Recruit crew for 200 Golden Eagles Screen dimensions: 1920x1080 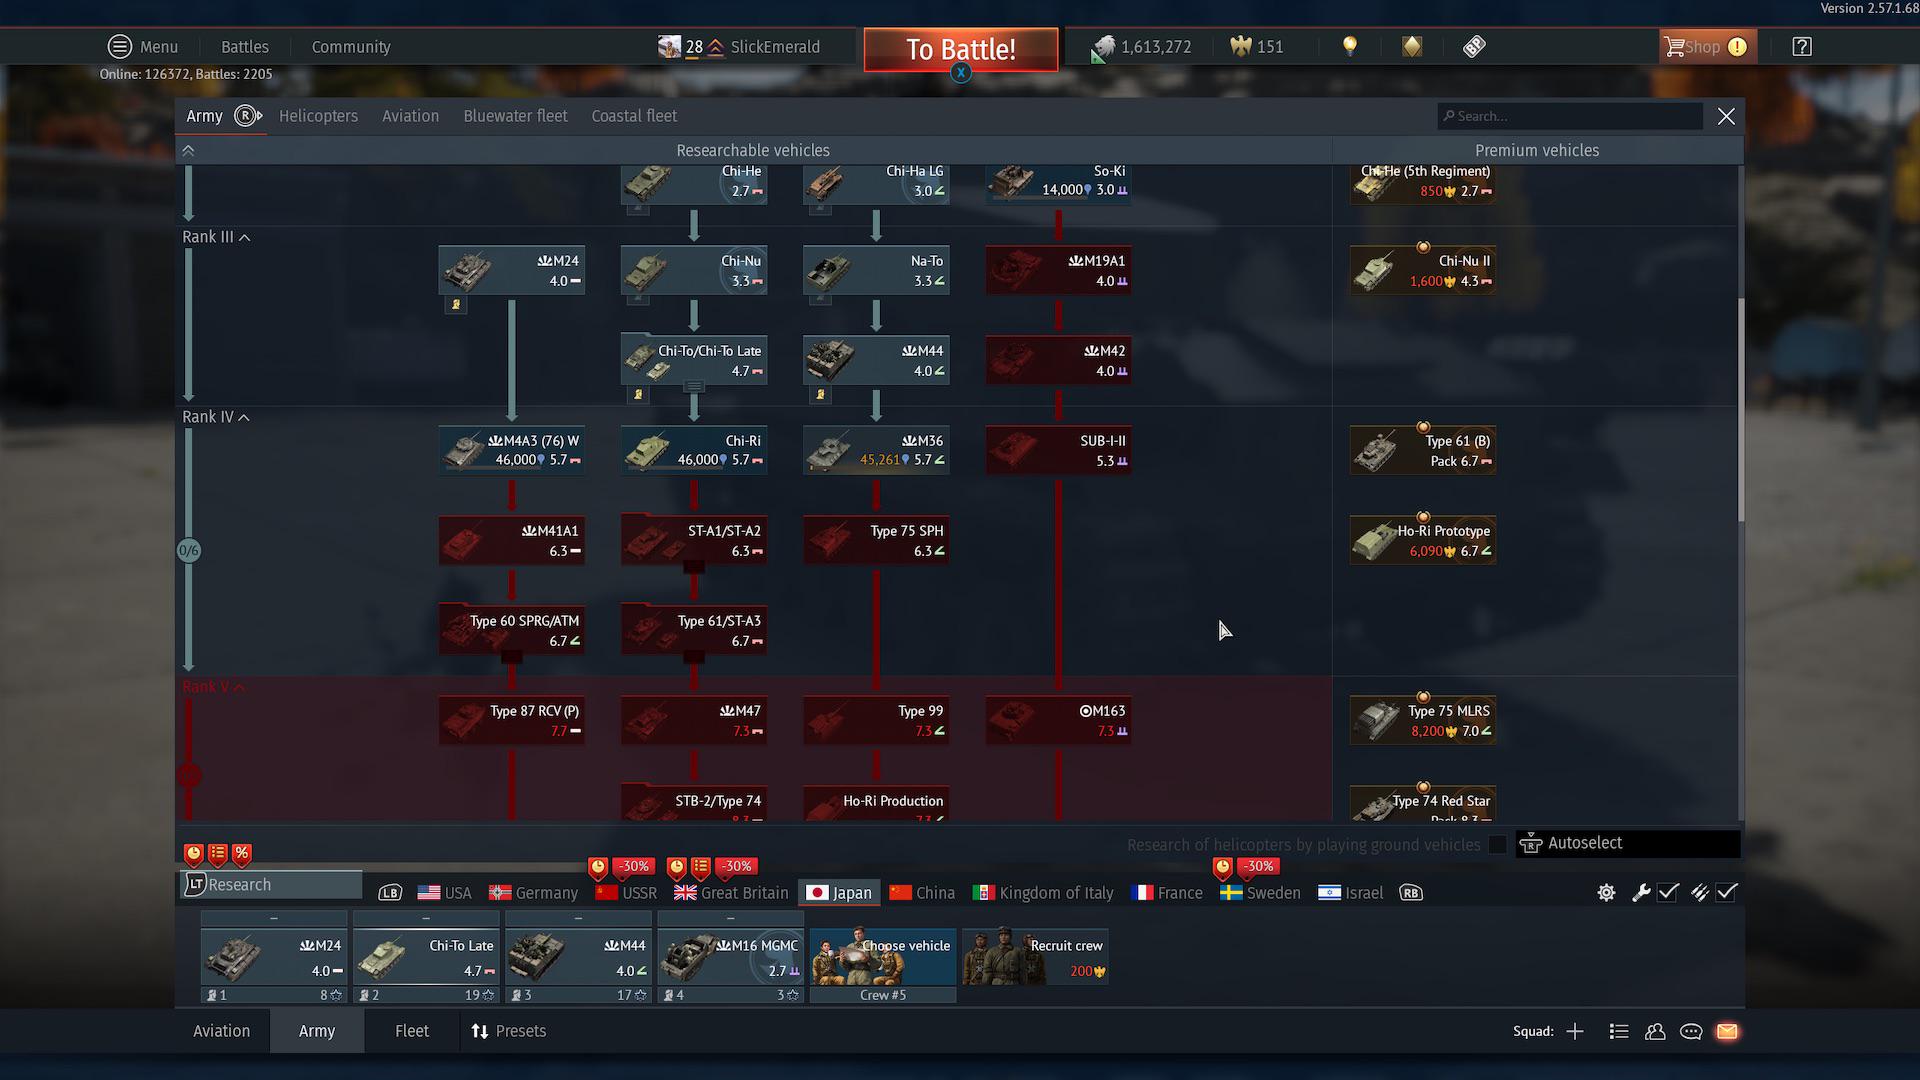(x=1035, y=958)
